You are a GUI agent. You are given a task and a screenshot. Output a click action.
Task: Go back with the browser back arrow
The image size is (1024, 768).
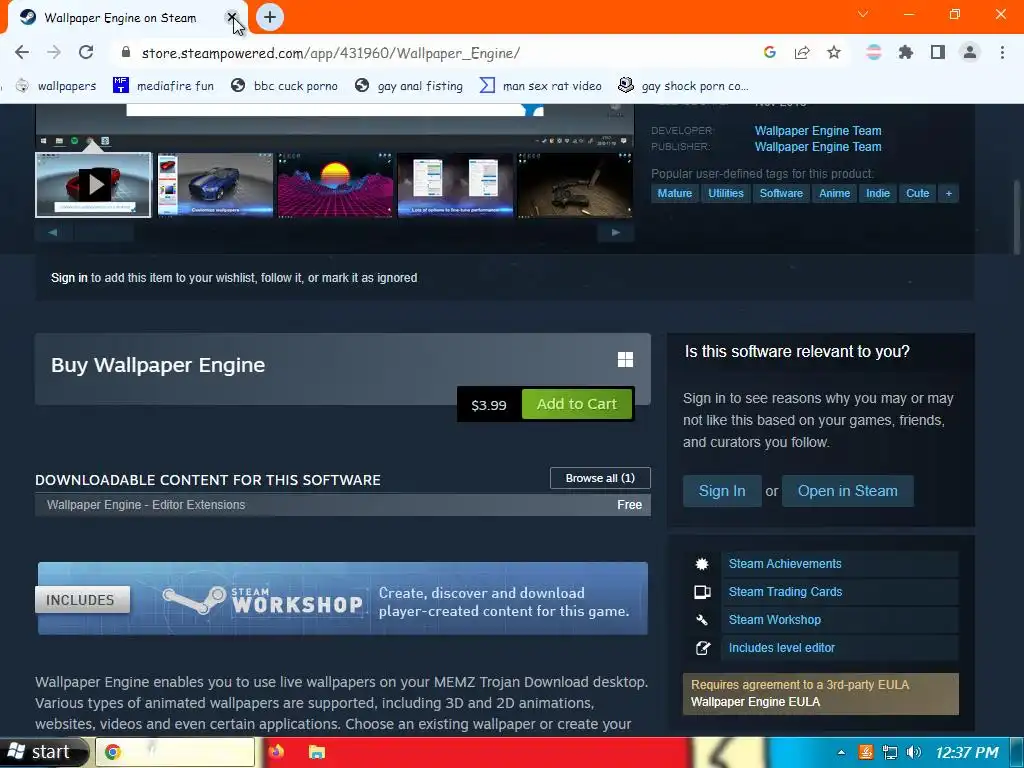22,52
